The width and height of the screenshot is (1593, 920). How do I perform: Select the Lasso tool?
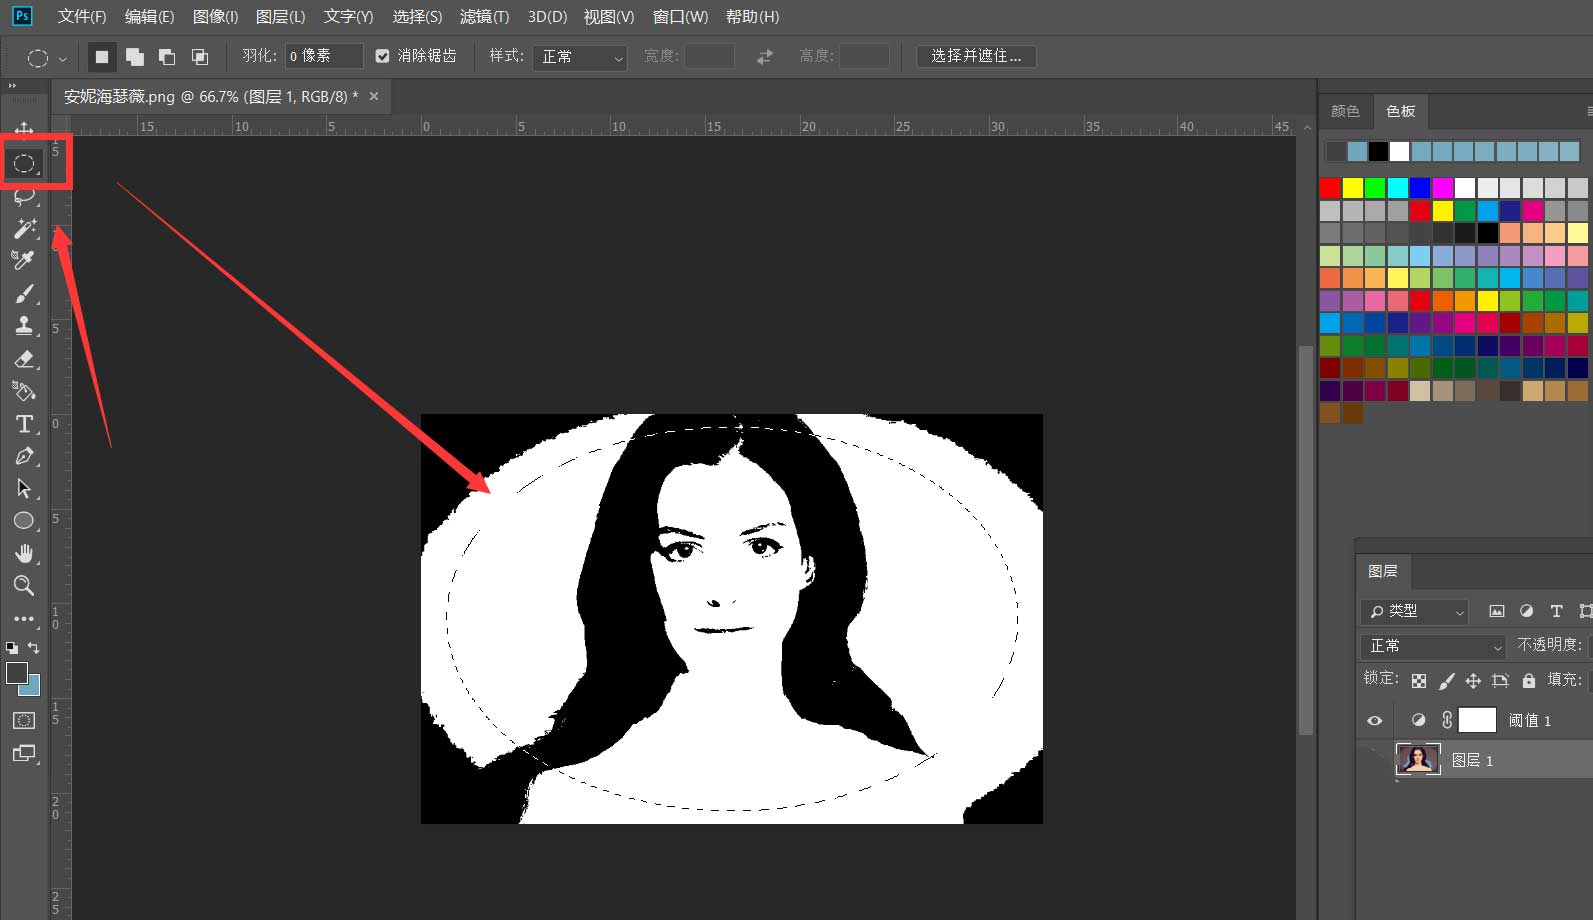(x=24, y=196)
